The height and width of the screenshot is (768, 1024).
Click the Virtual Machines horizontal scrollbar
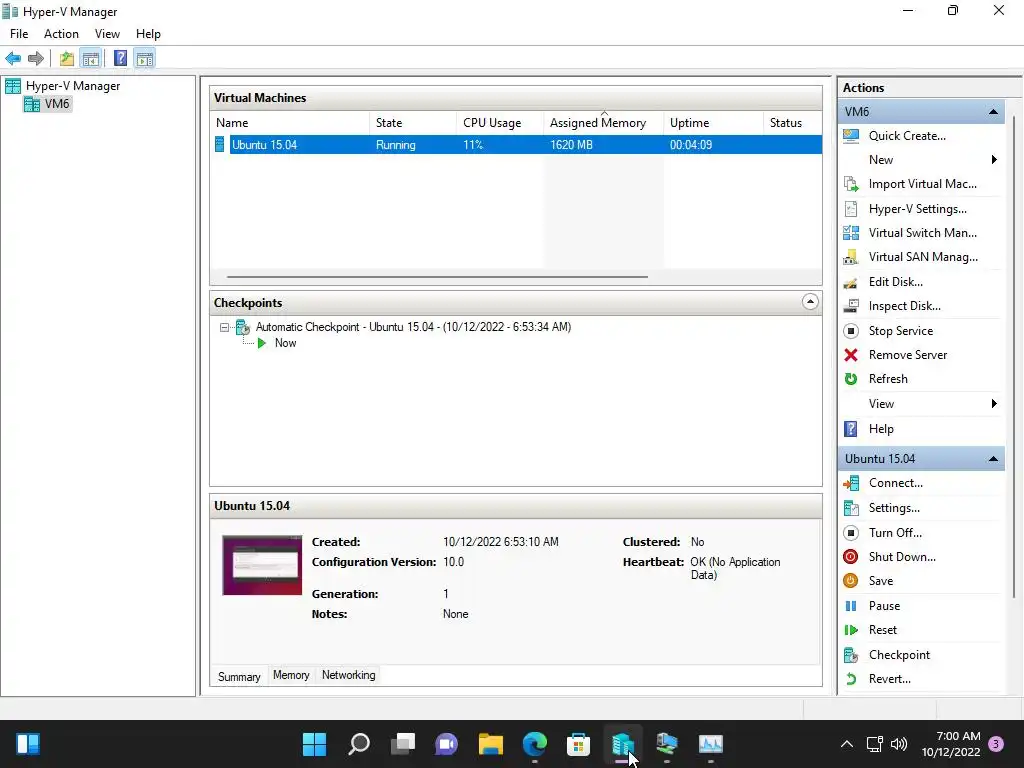[437, 277]
